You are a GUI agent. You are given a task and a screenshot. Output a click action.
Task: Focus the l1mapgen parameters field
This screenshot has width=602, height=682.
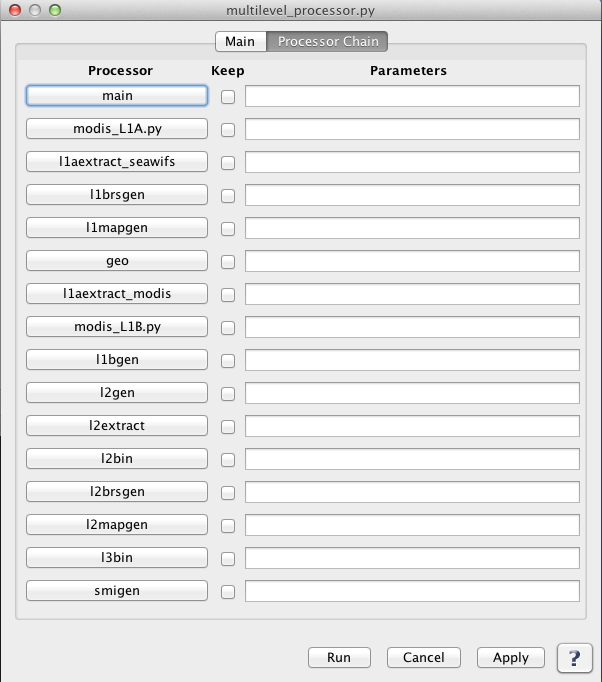[x=412, y=228]
